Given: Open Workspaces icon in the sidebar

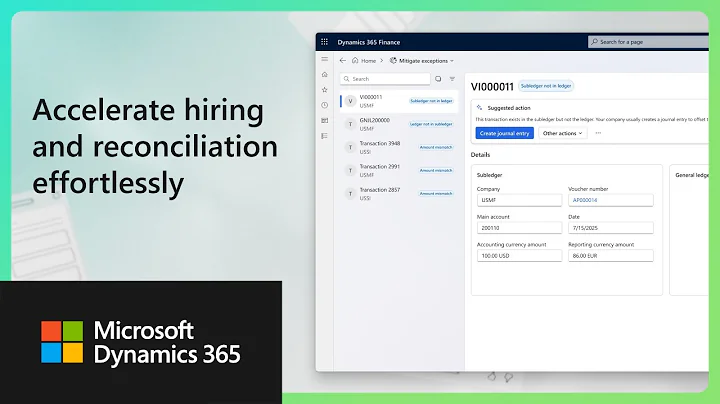Looking at the screenshot, I should coord(325,120).
